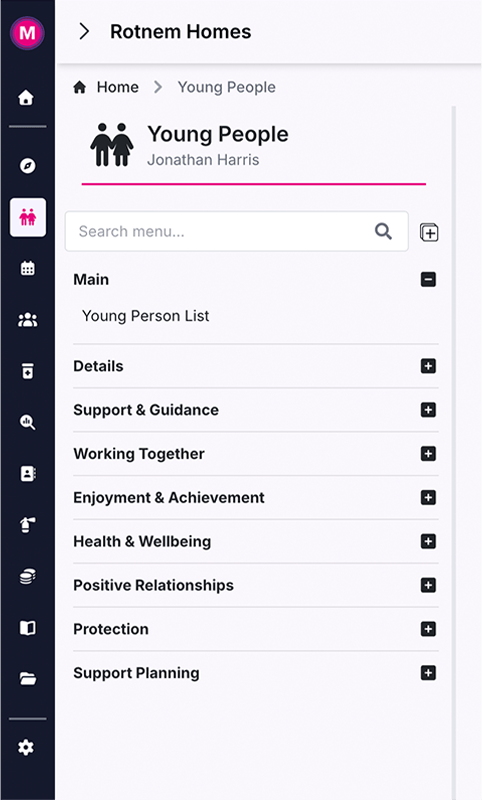Expand the Protection section
This screenshot has width=482, height=800.
(x=428, y=629)
